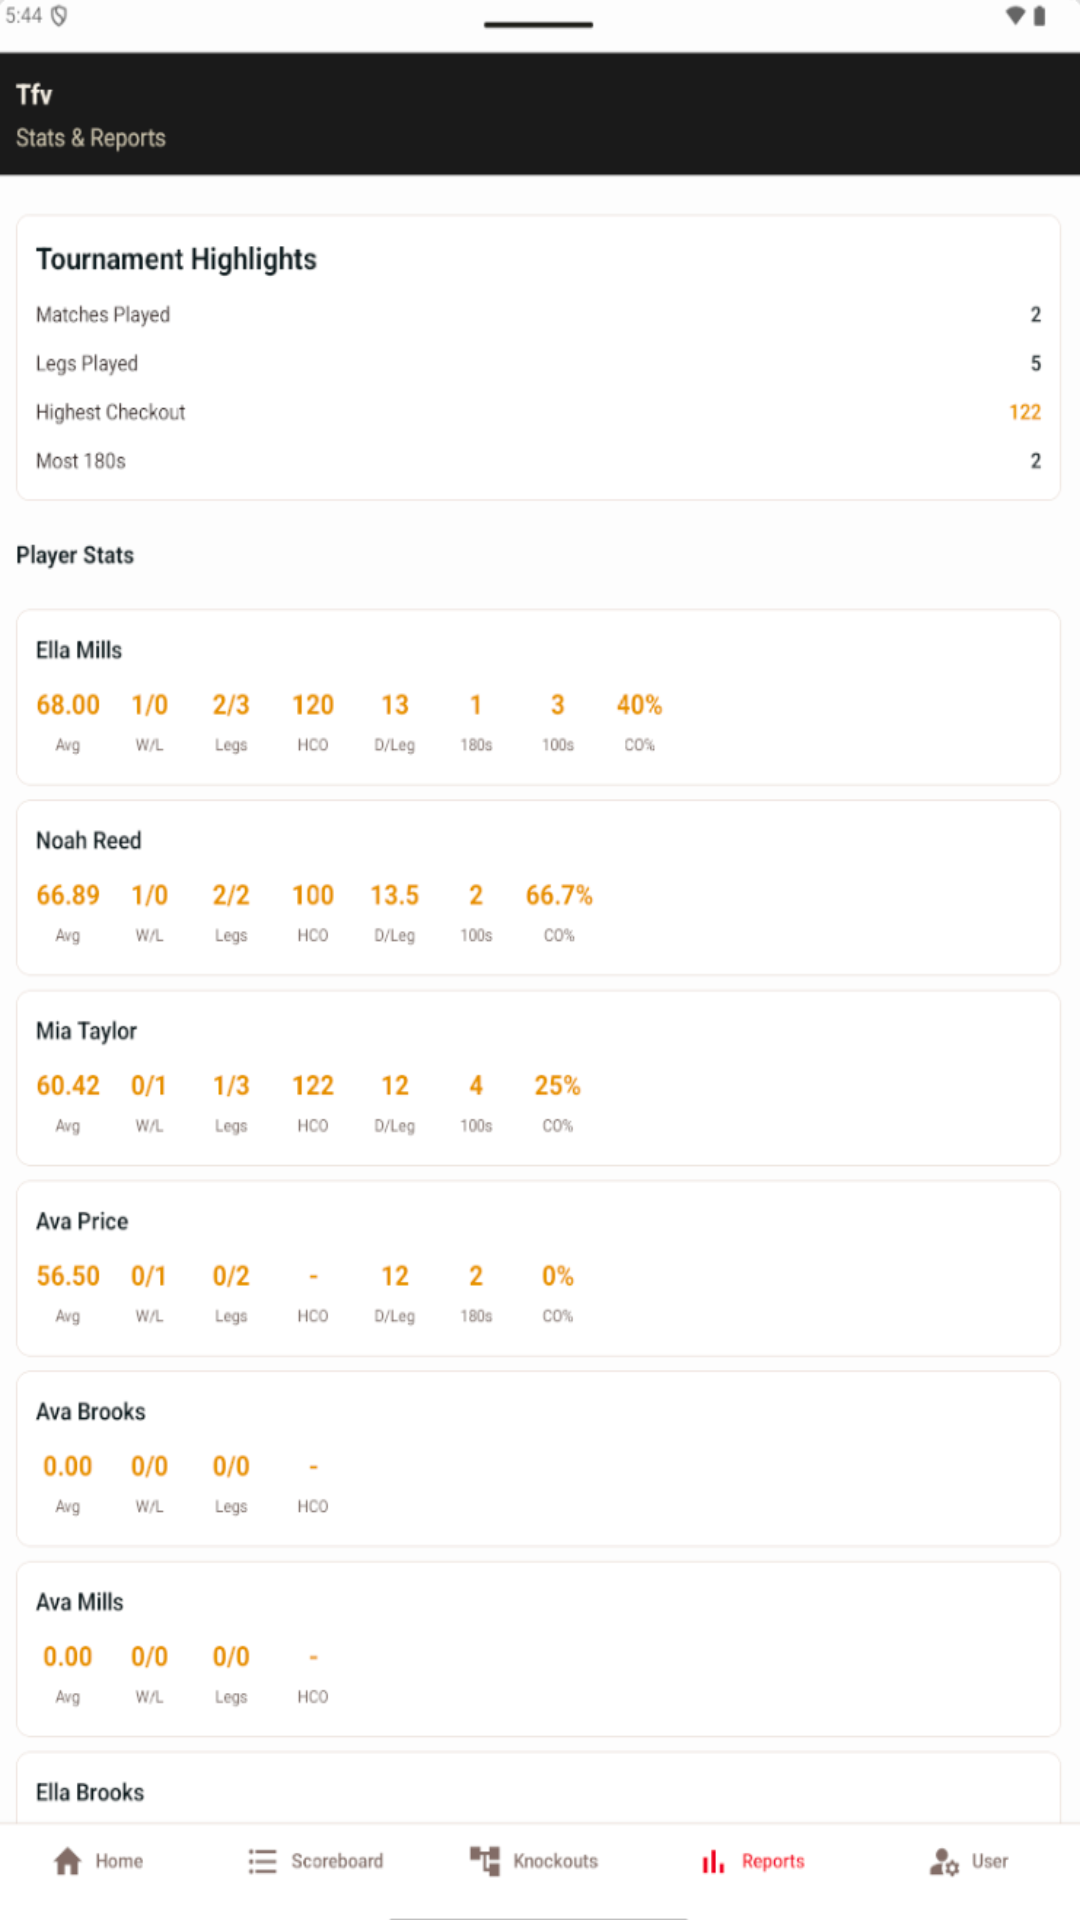Tap the Tfv tournament title

[34, 95]
